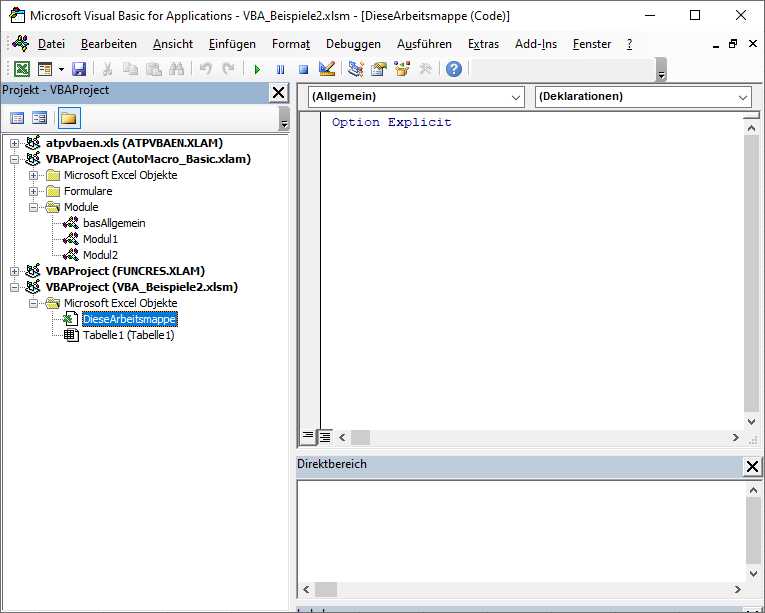Image resolution: width=765 pixels, height=613 pixels.
Task: Switch to Microsoft Excel view icon
Action: (21, 69)
